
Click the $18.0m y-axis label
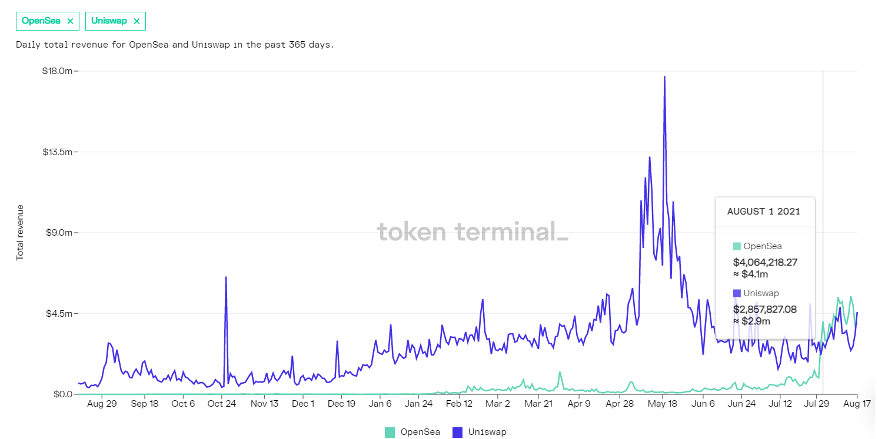pyautogui.click(x=56, y=71)
